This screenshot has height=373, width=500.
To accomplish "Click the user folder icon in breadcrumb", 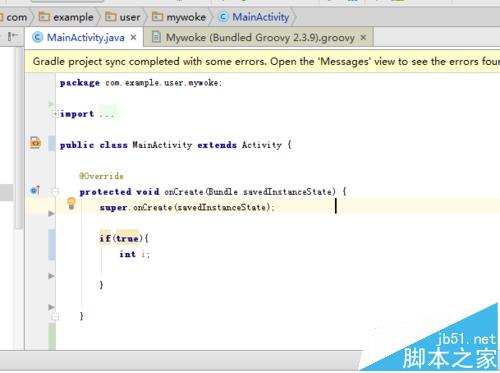I will 111,17.
